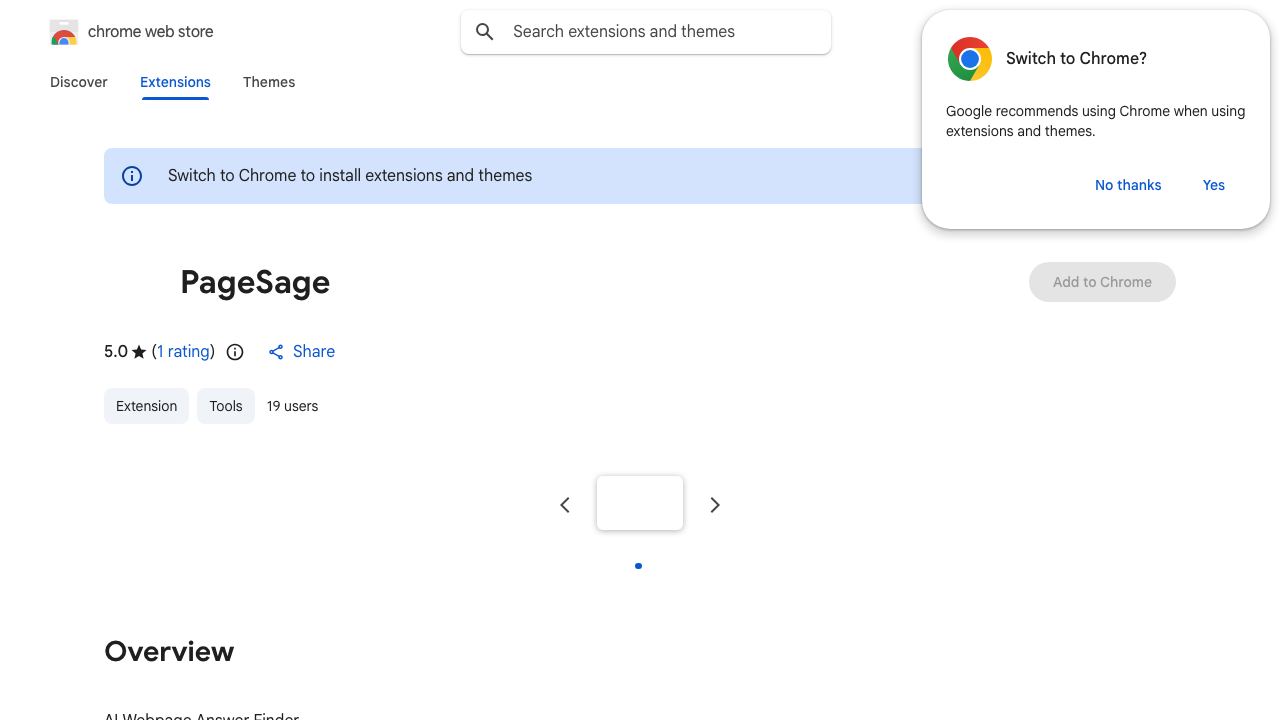Click the star rating icon

point(139,352)
